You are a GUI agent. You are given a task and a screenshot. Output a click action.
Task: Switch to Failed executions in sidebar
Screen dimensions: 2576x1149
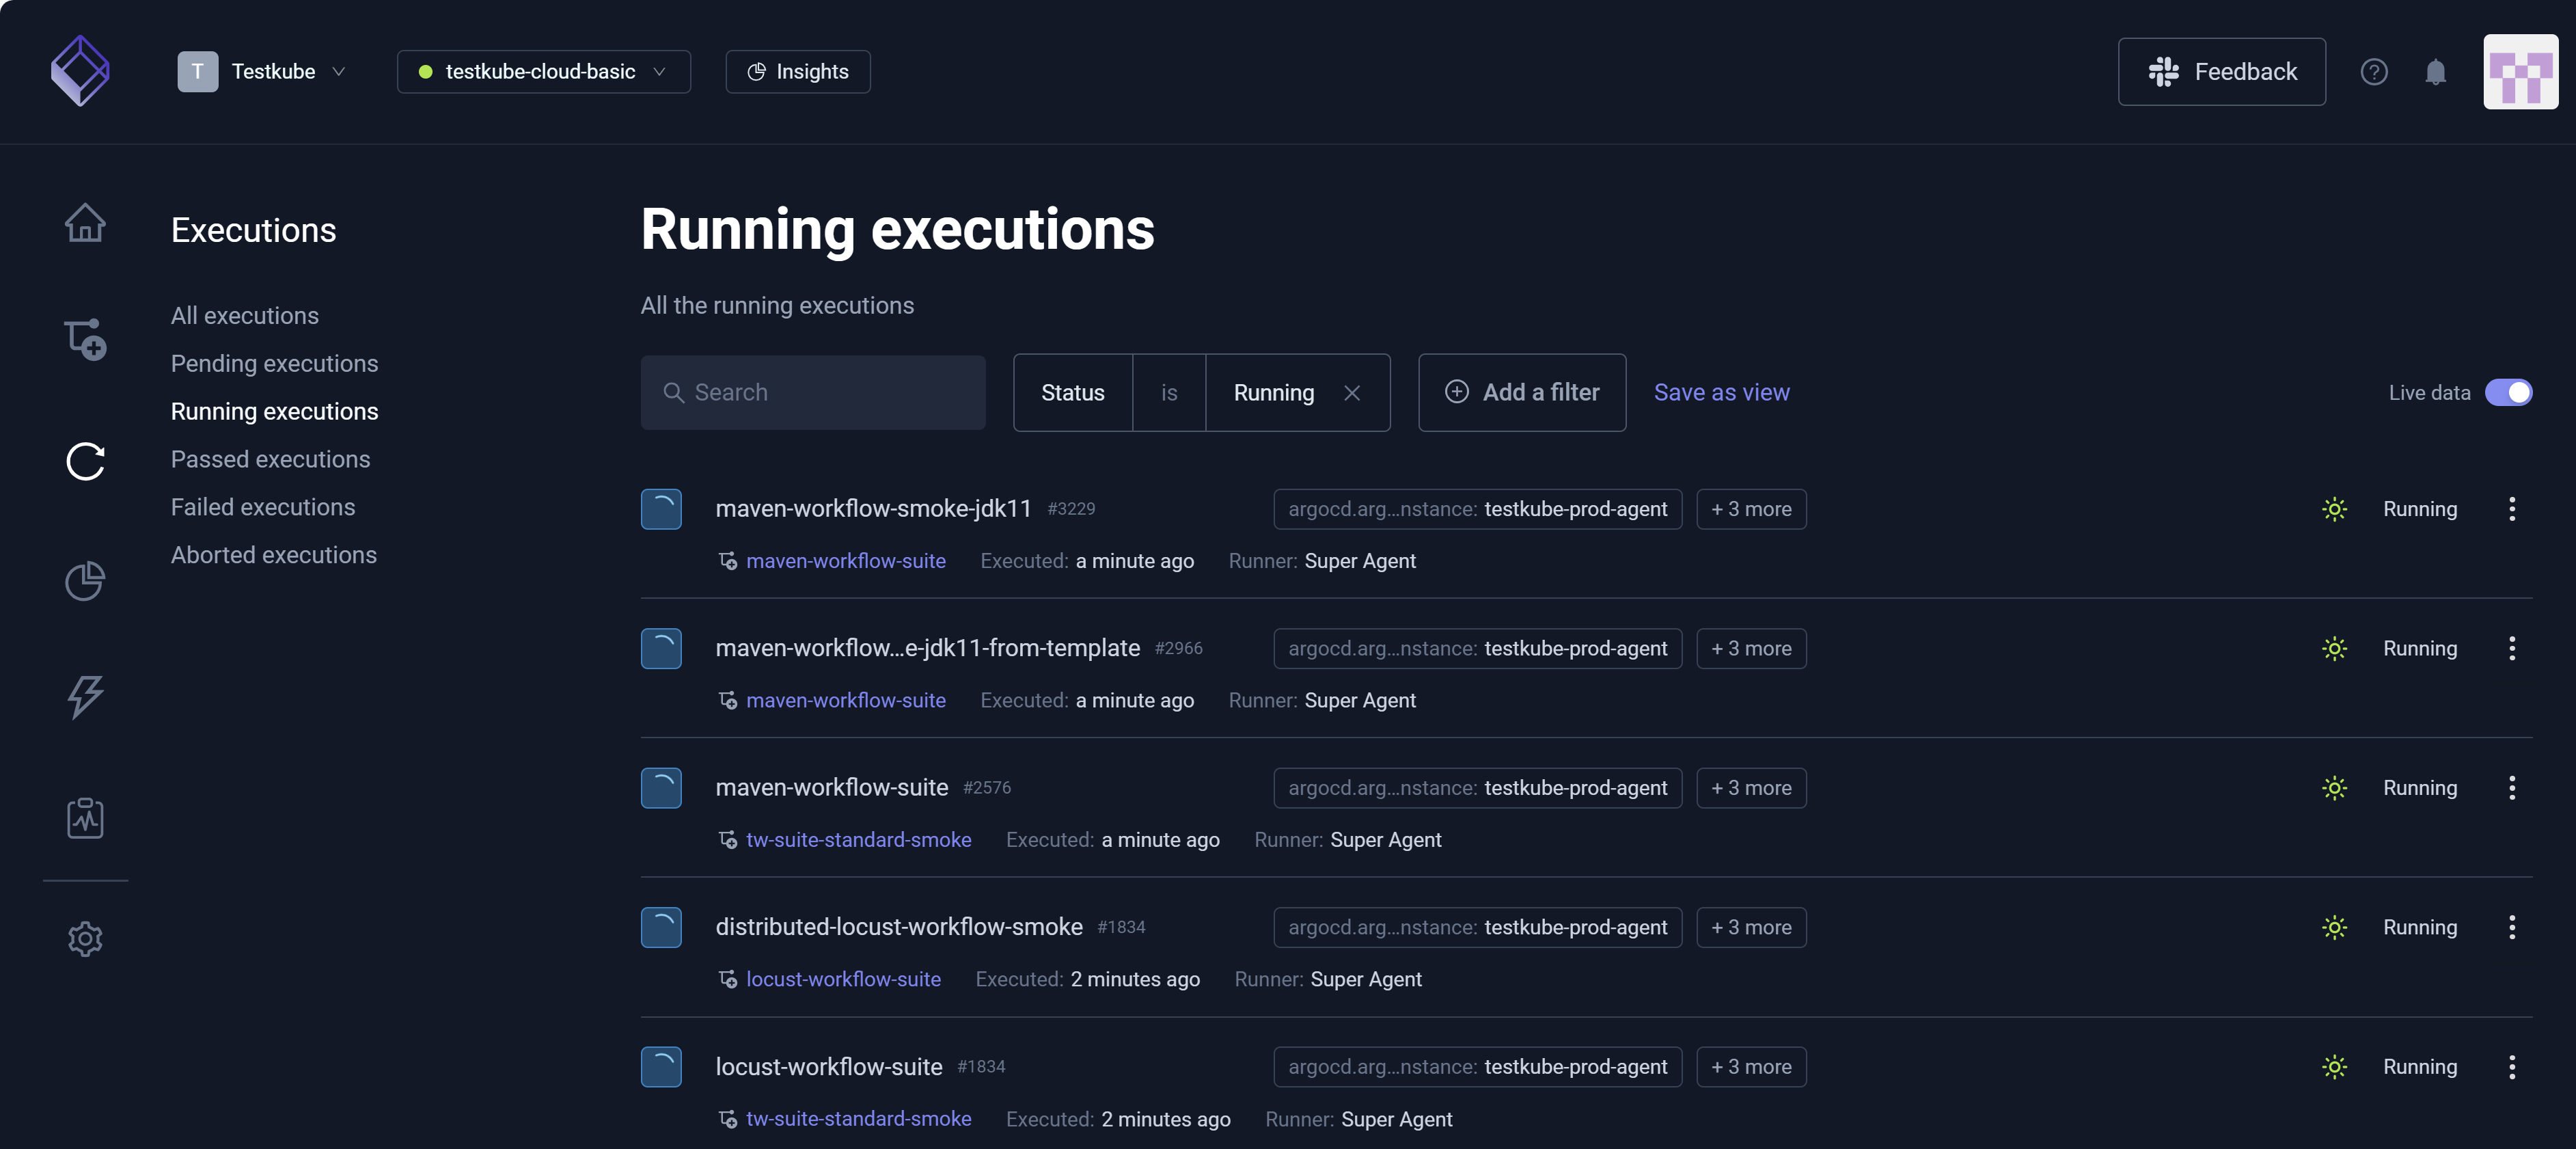[263, 507]
